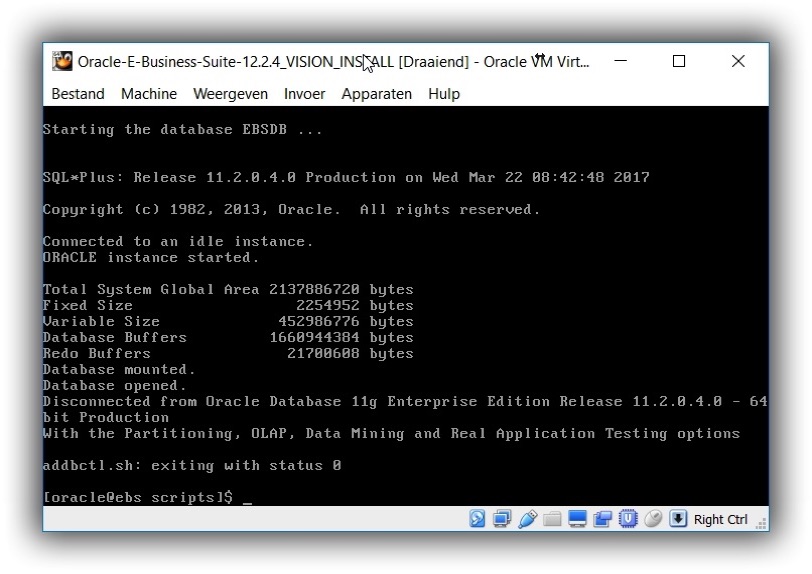
Task: Click the 'Connected to an idle instance.' line
Action: click(x=178, y=241)
